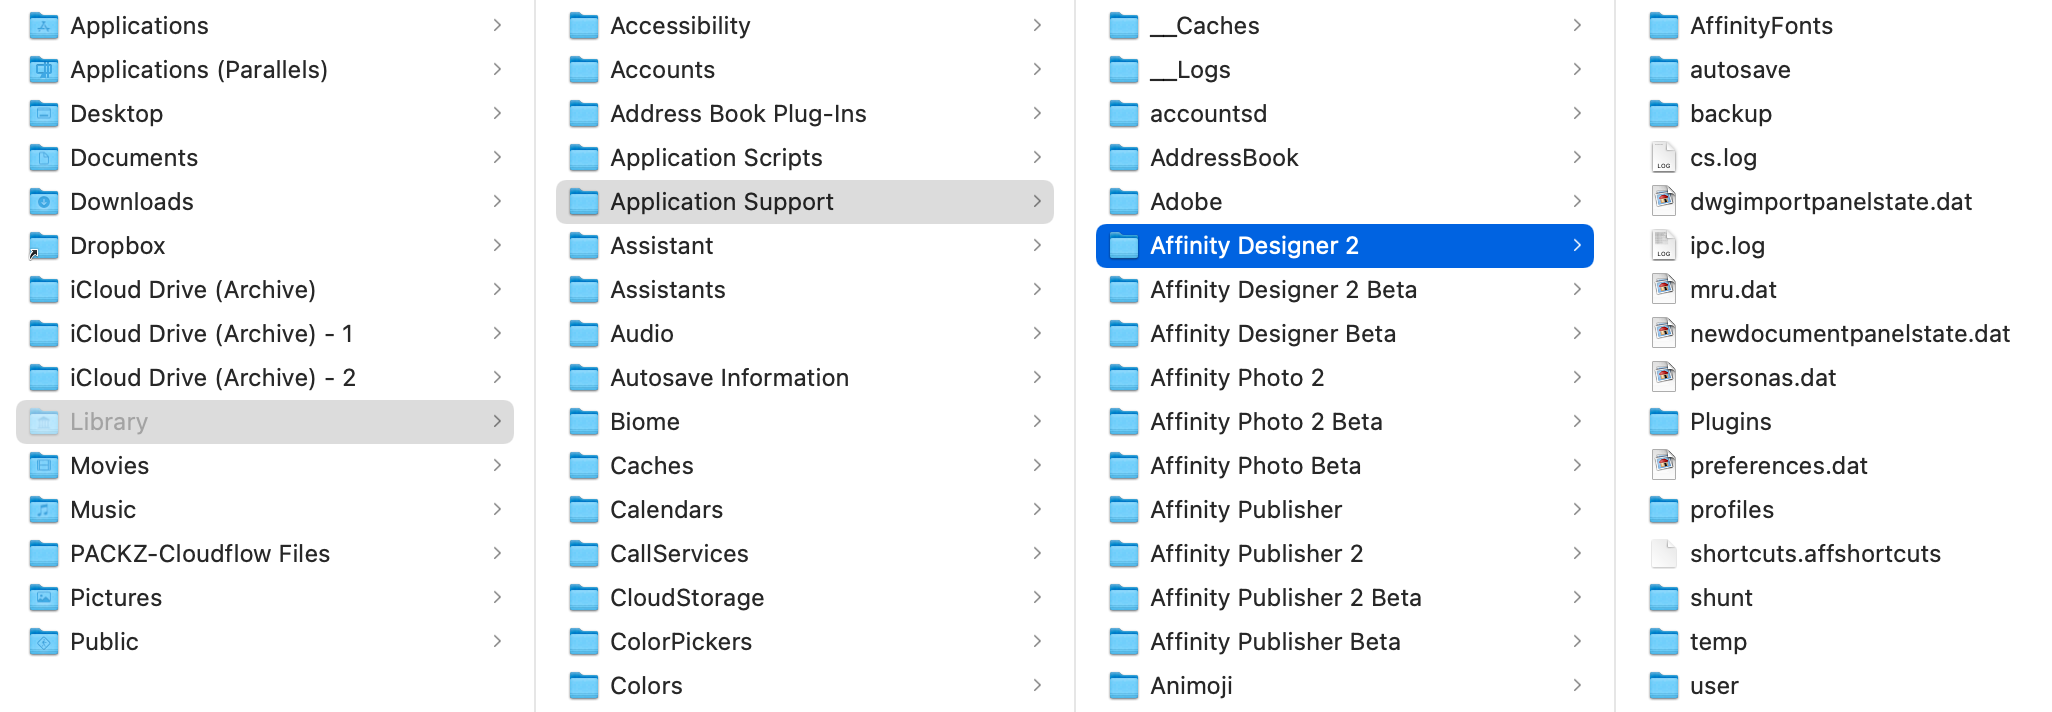
Task: Open Affinity Publisher Beta folder
Action: click(1345, 642)
